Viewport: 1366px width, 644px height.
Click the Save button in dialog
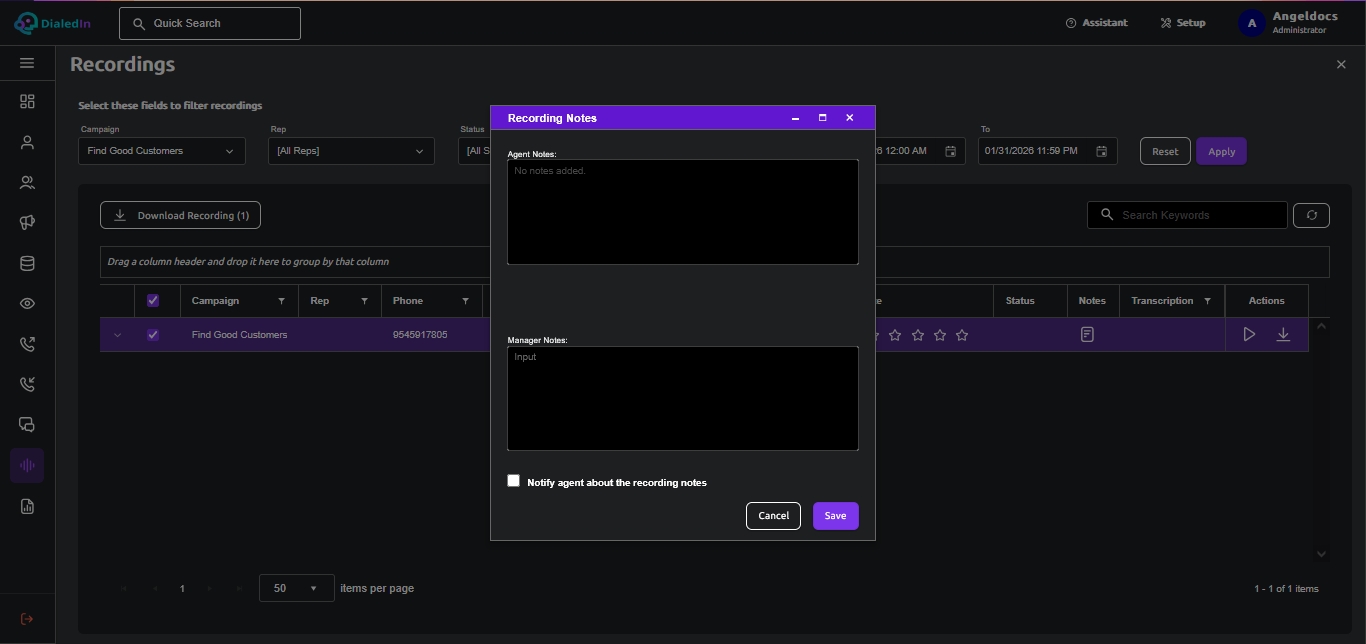(x=836, y=516)
